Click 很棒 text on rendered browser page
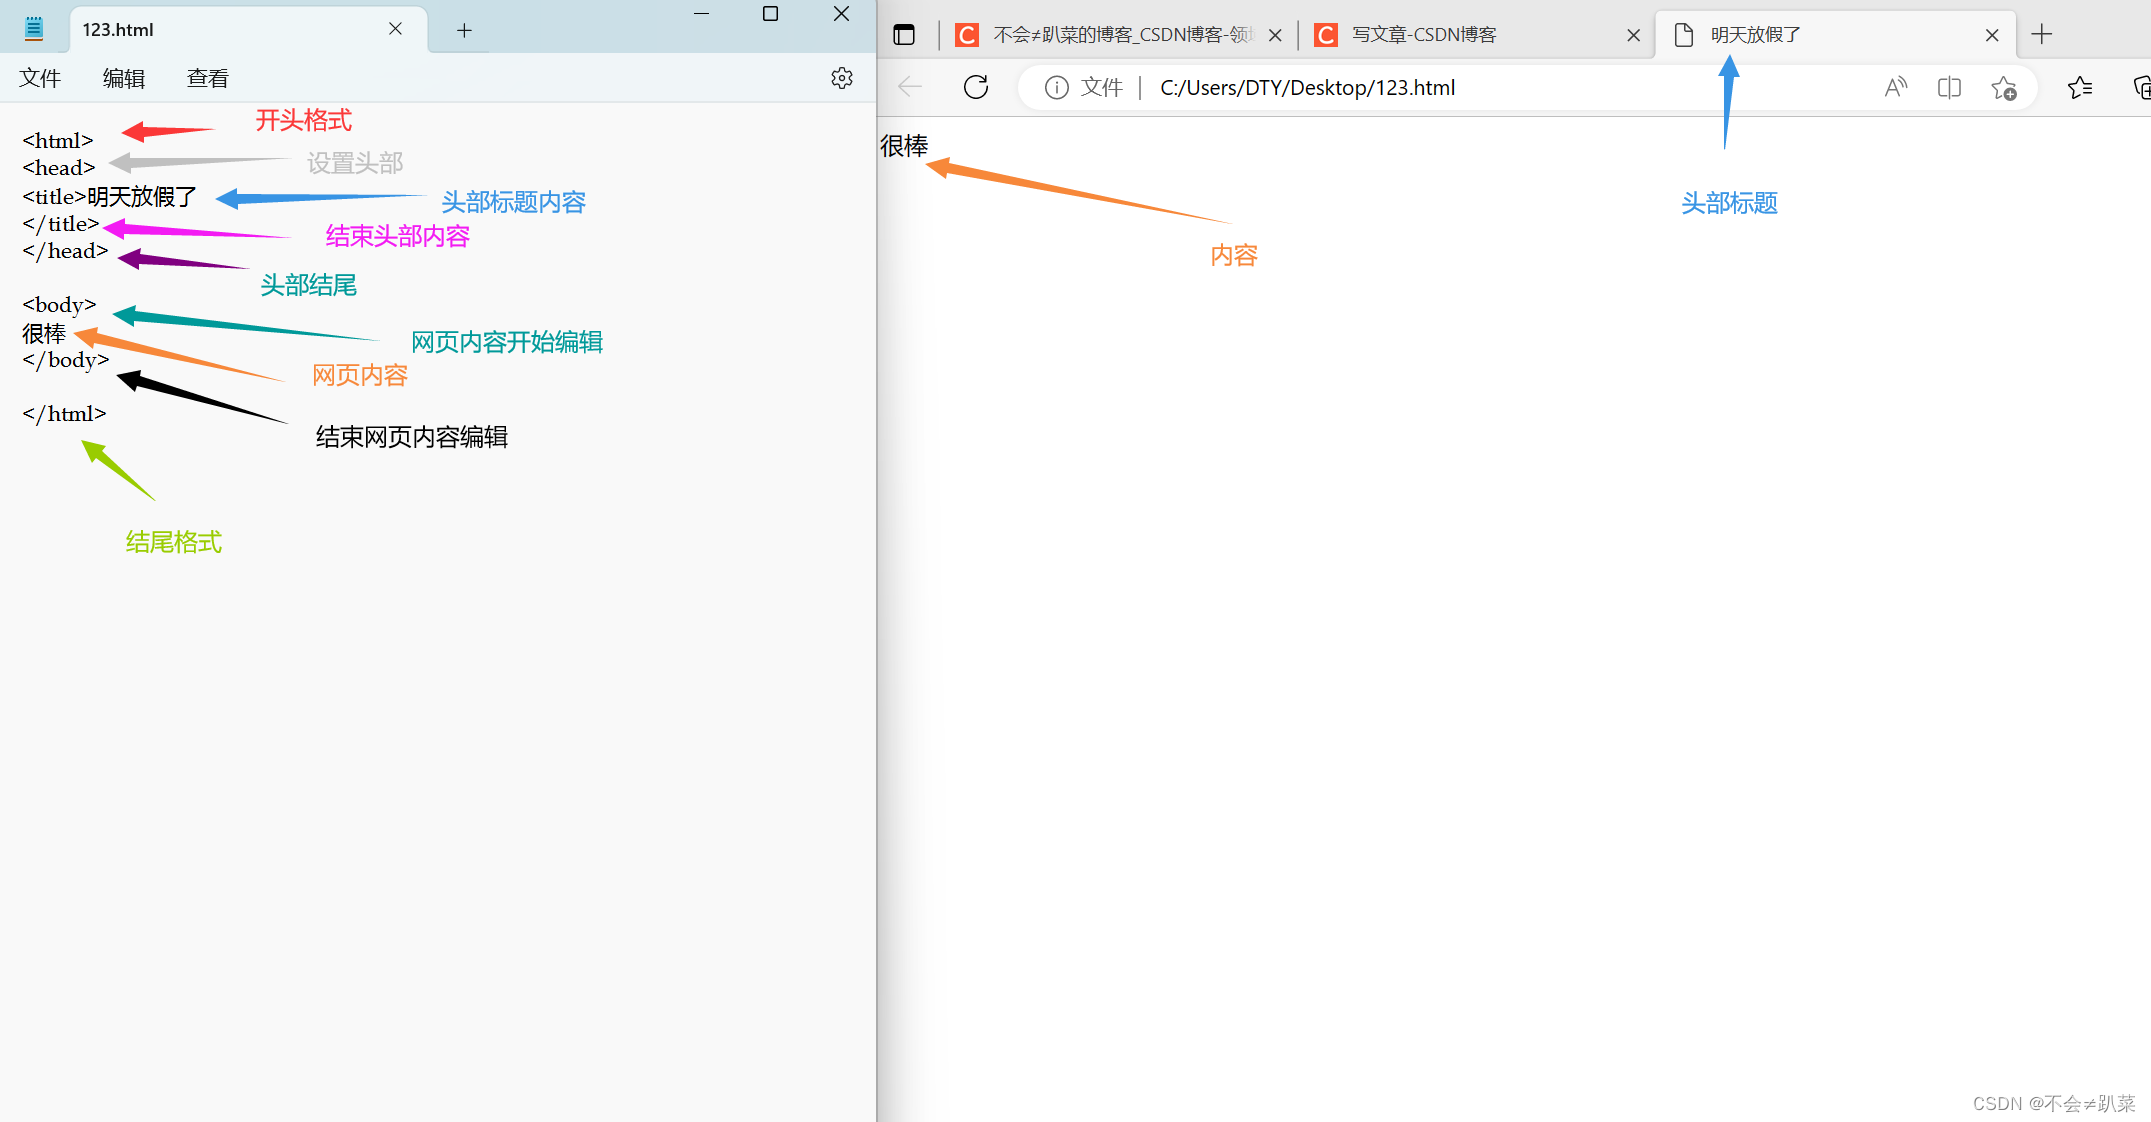2151x1122 pixels. (904, 146)
